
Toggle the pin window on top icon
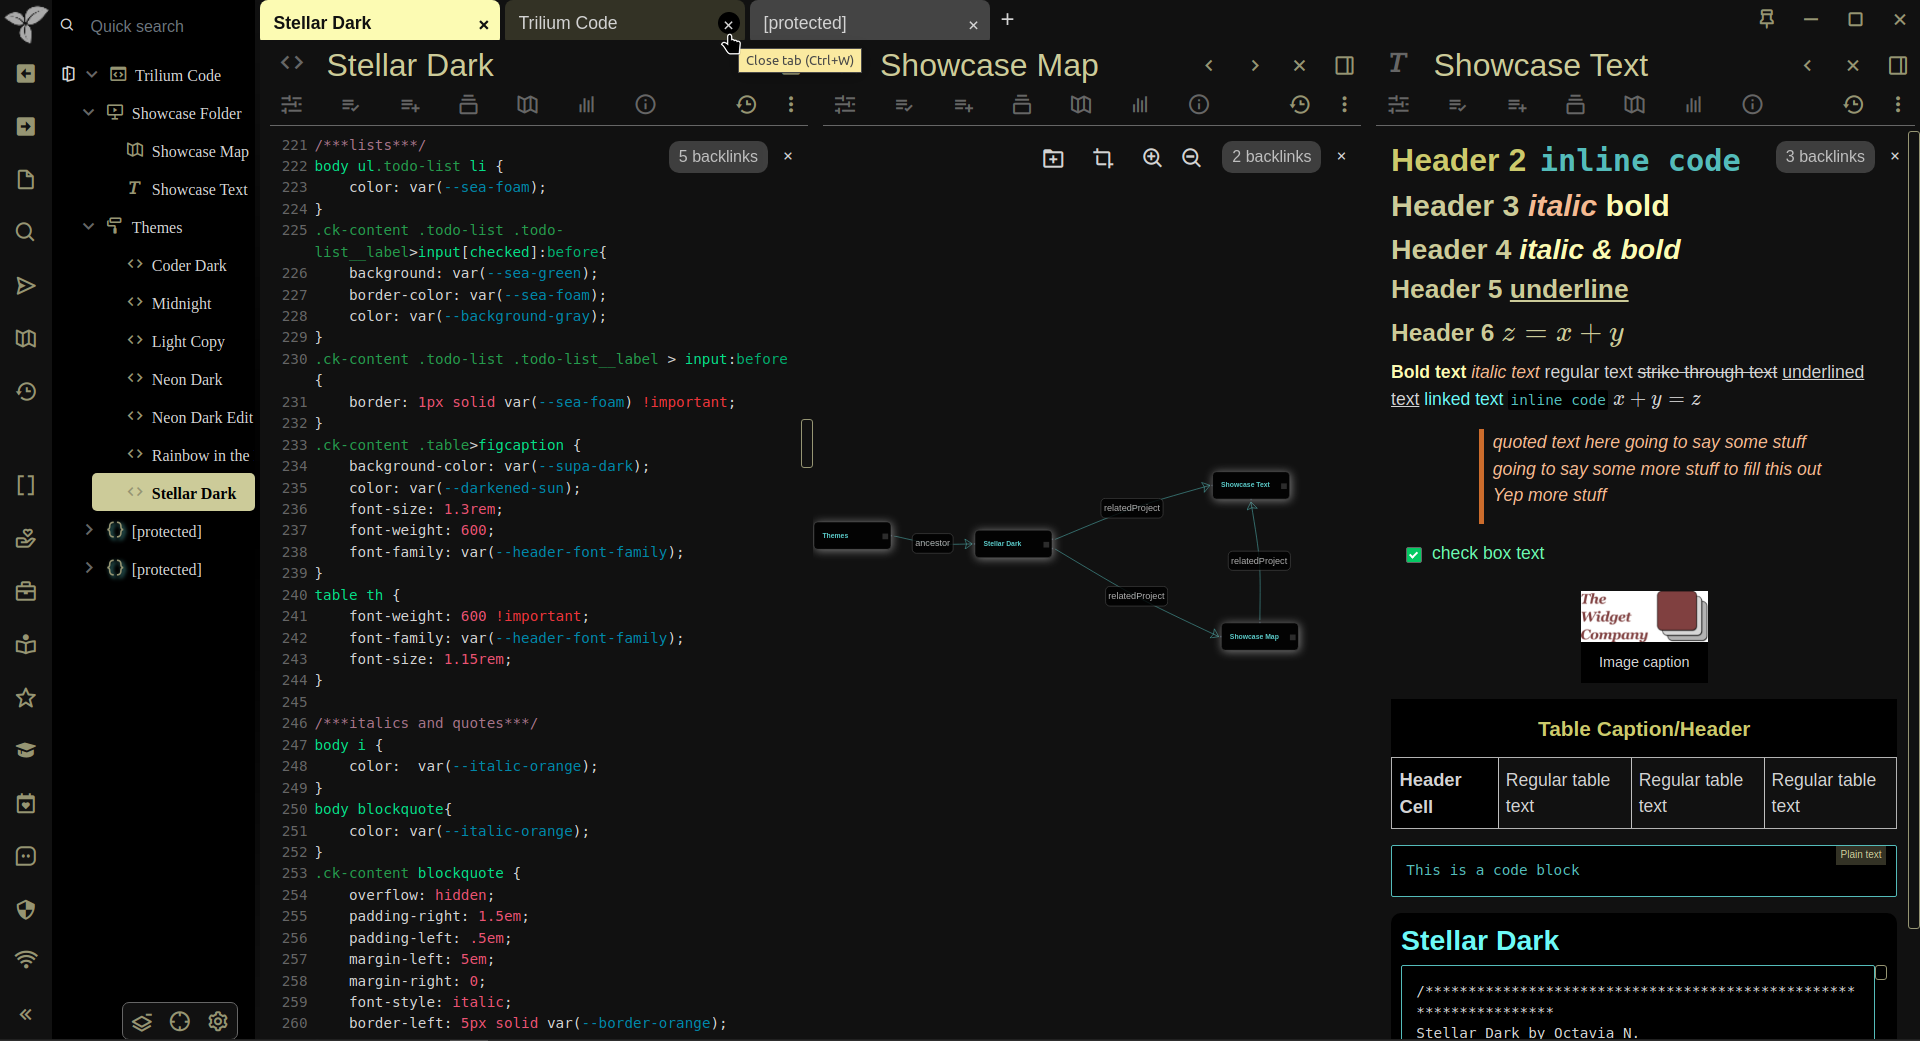tap(1767, 19)
